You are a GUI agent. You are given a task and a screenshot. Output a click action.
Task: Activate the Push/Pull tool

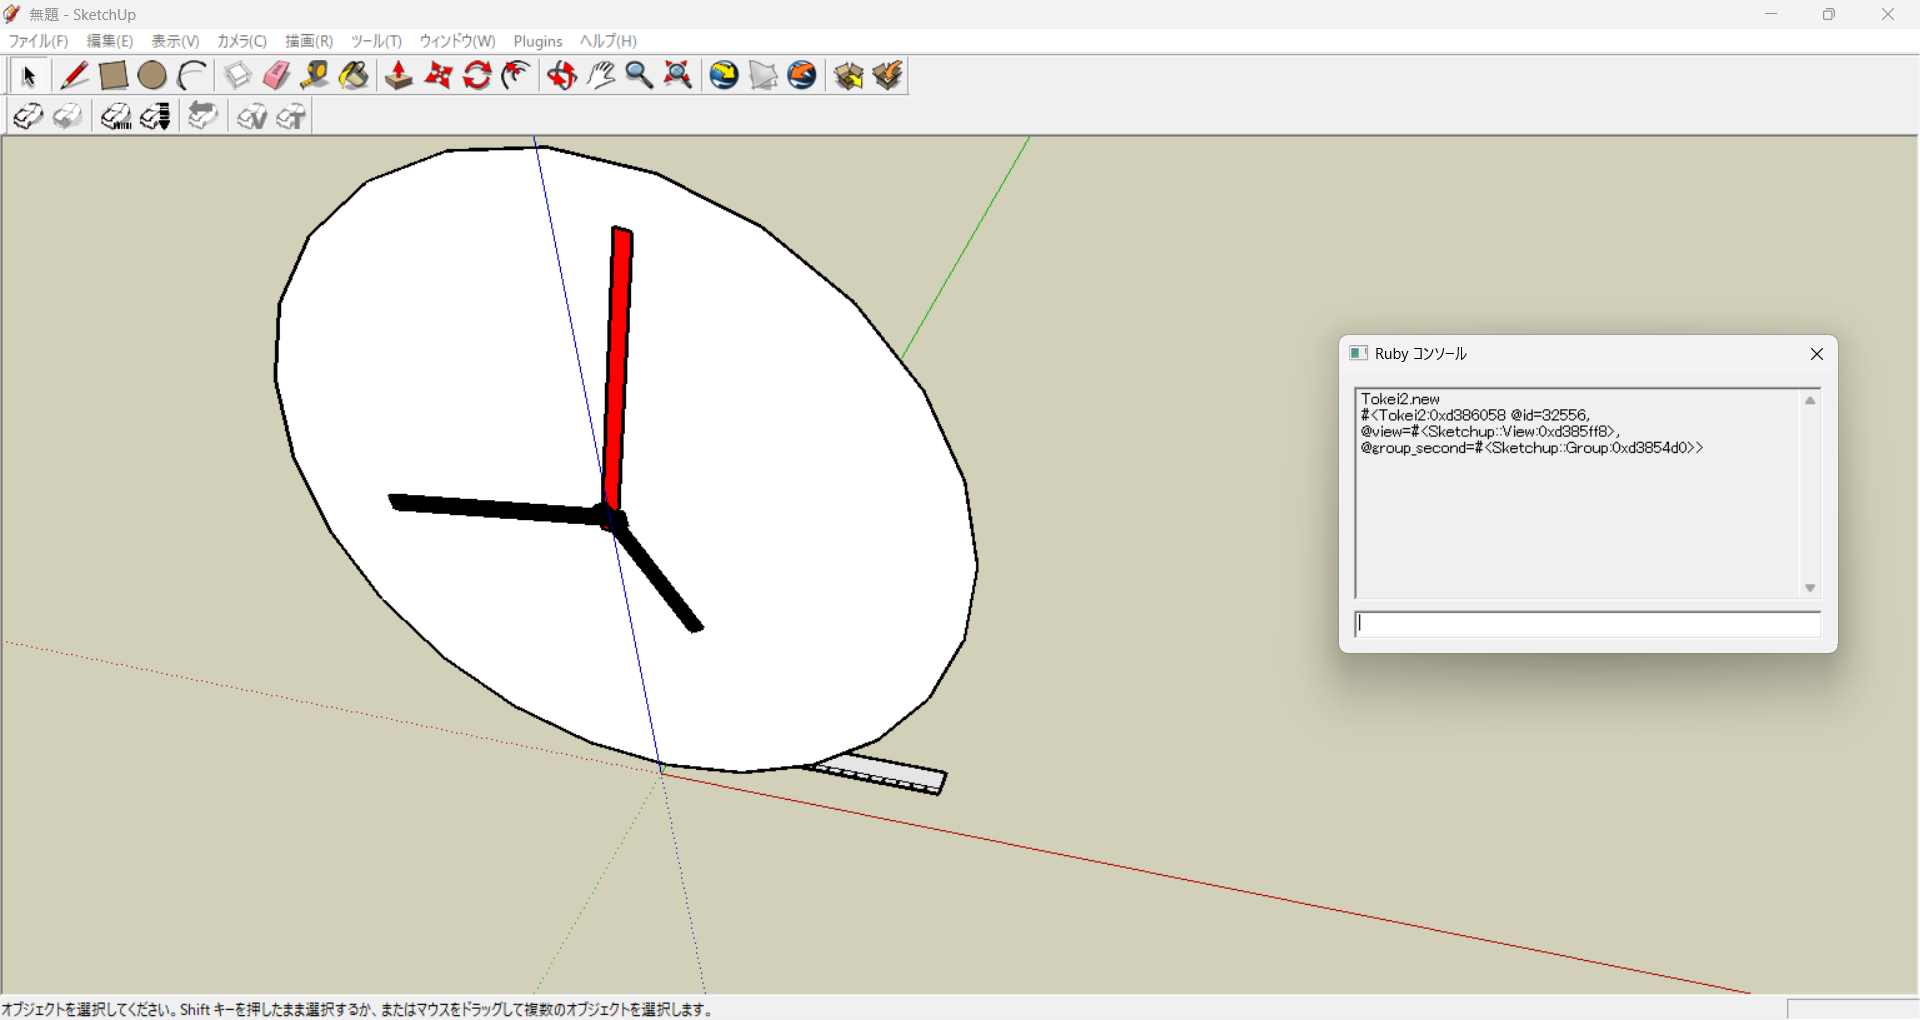click(x=399, y=76)
